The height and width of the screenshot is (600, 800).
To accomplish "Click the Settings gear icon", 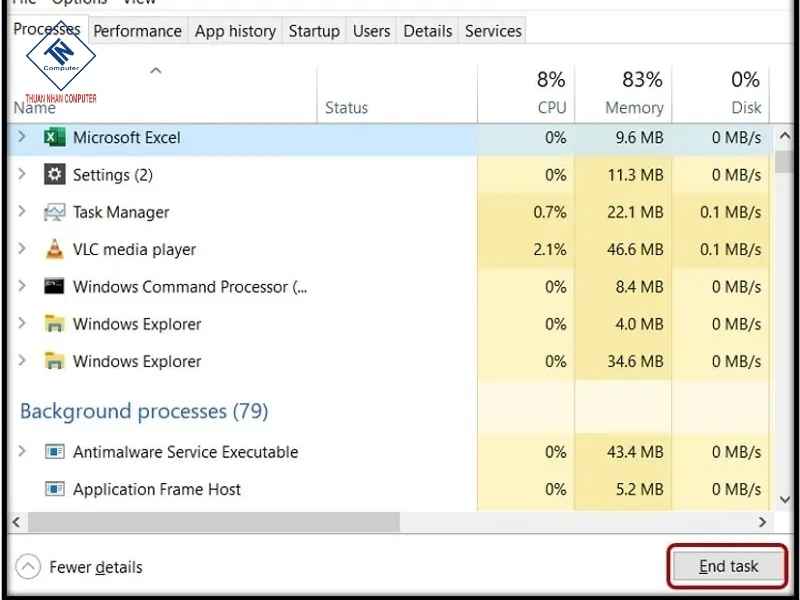I will coord(54,175).
